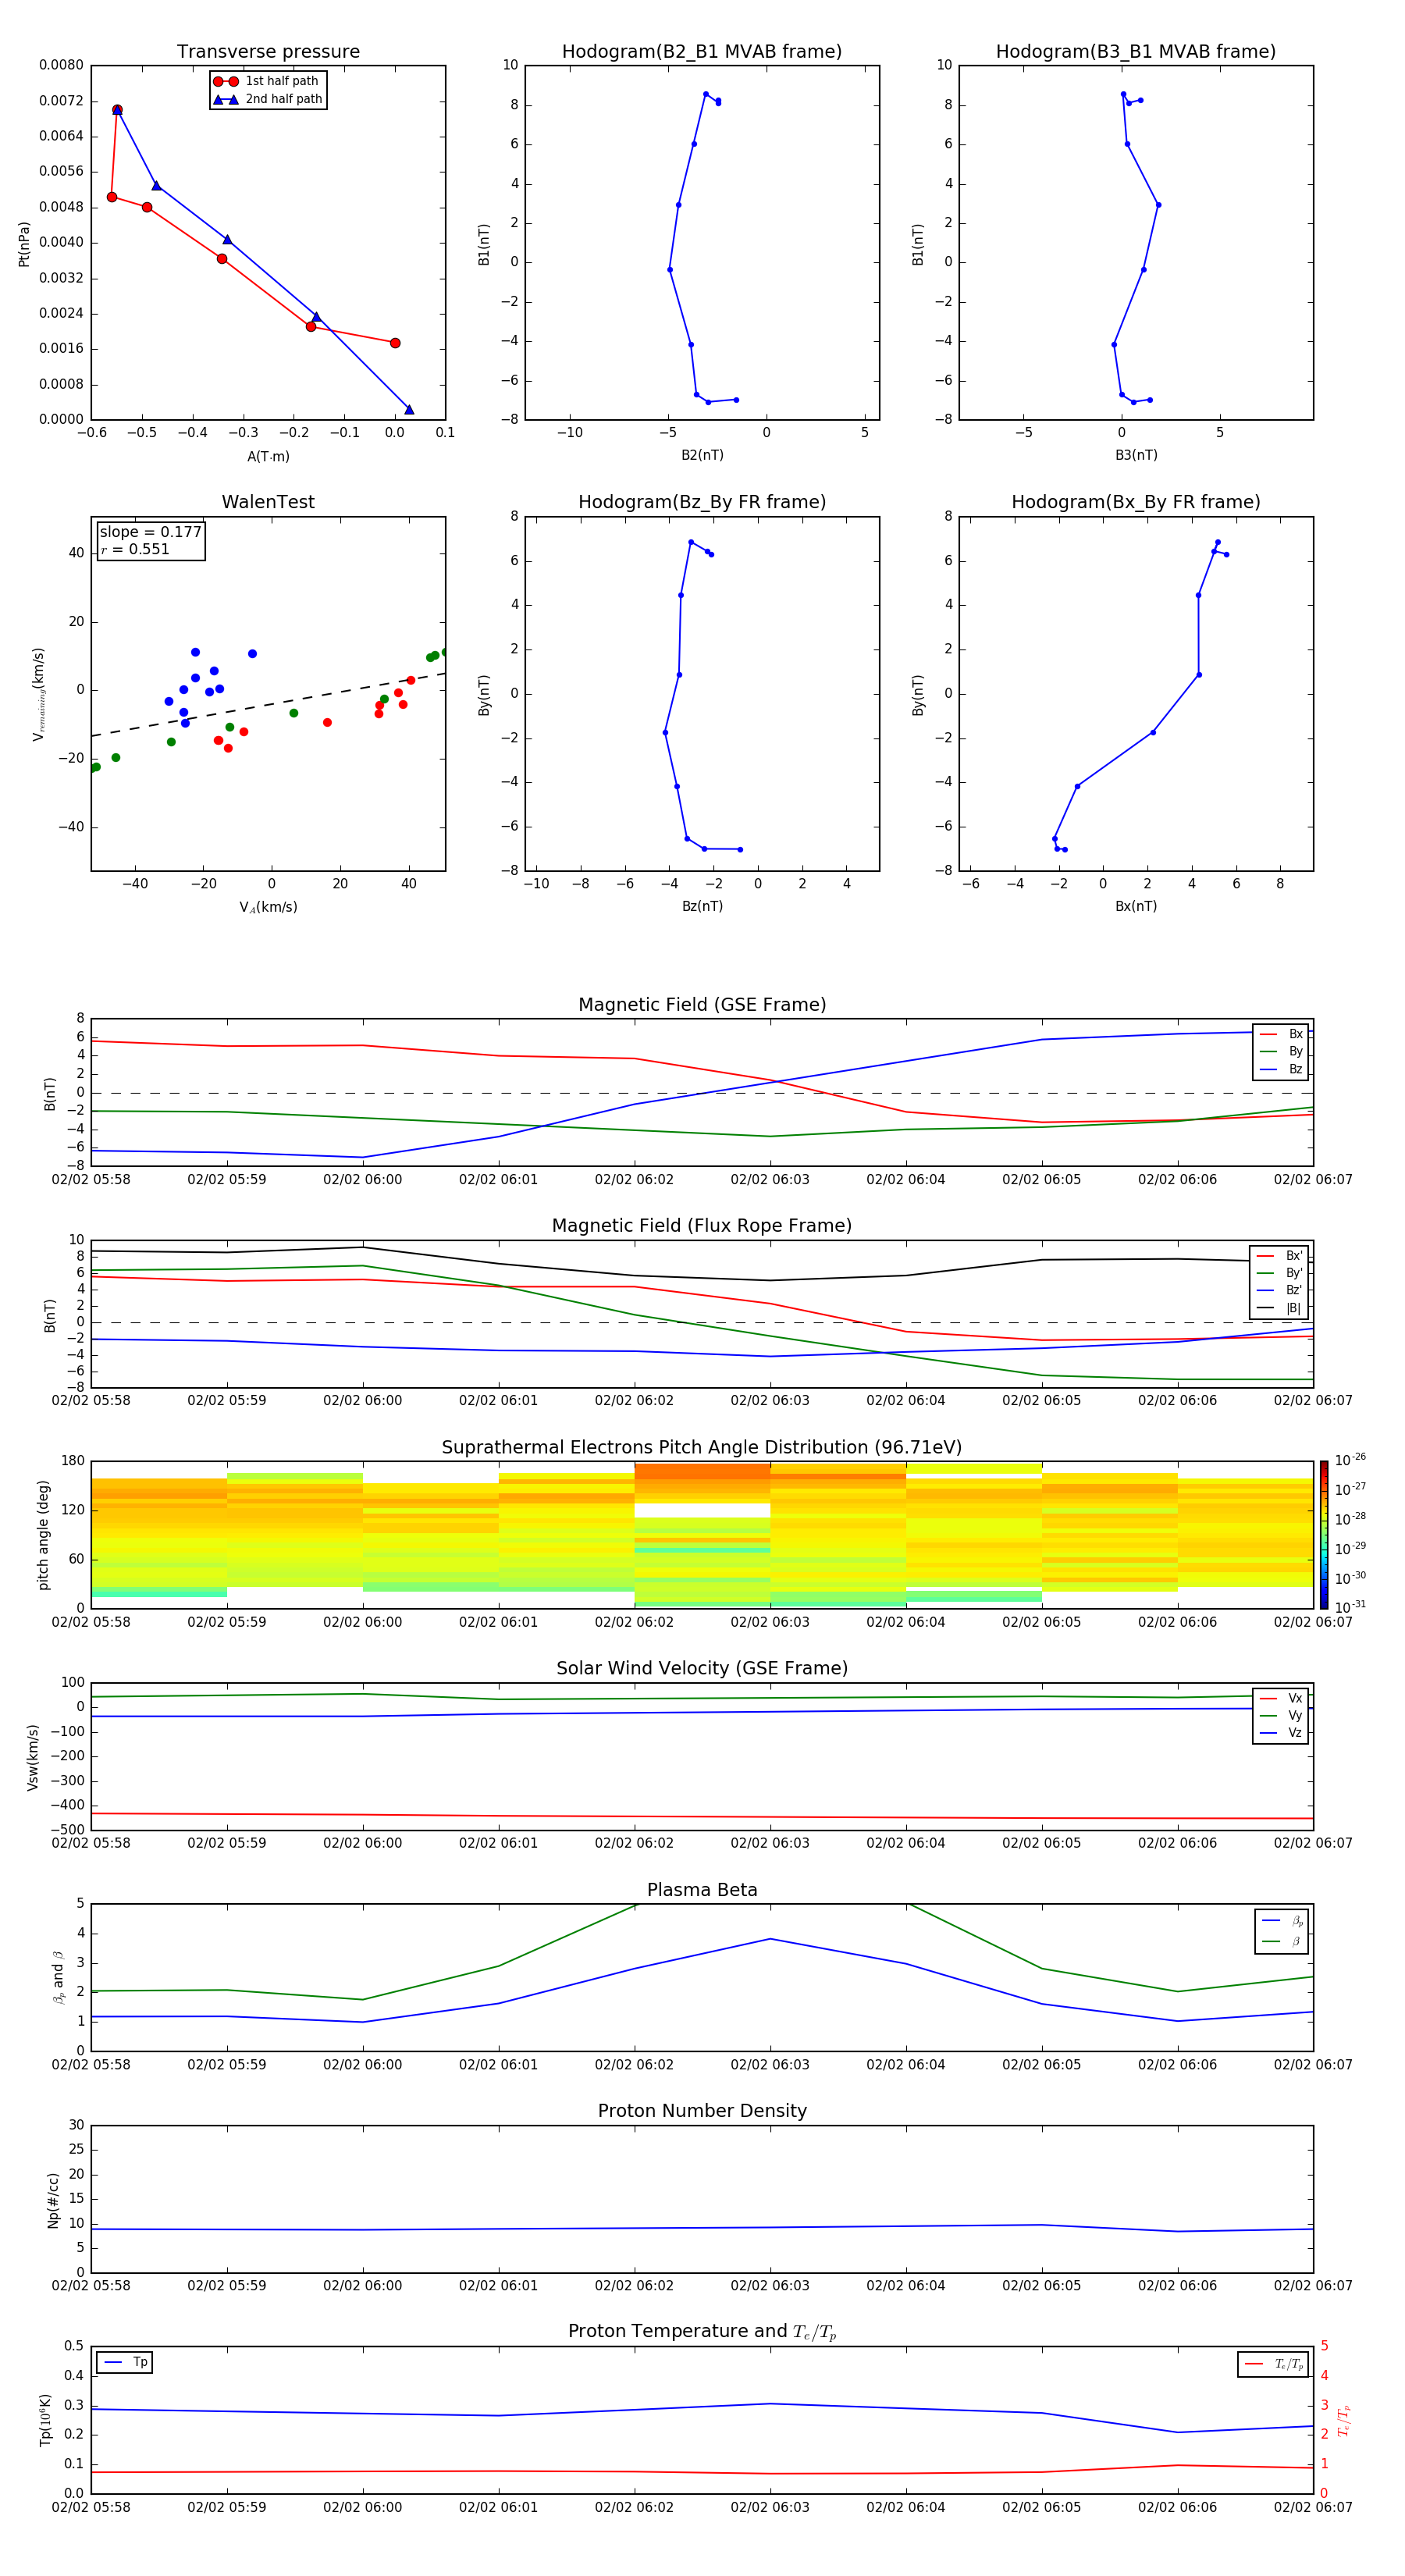The image size is (1405, 2576).
Task: Select the Bx' legend entry
Action: point(1280,1256)
